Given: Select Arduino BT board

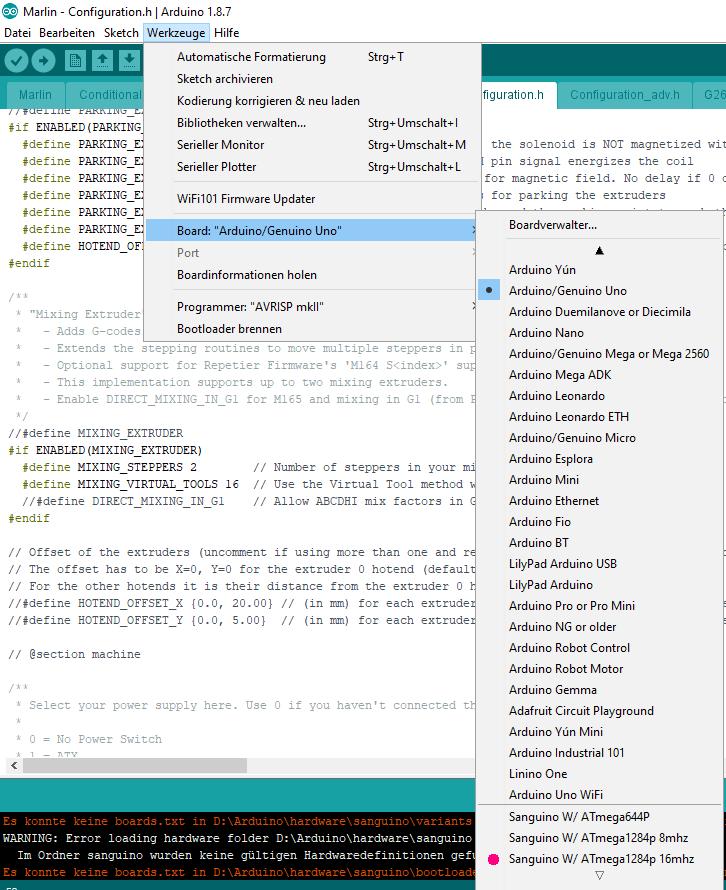Looking at the screenshot, I should pos(599,543).
